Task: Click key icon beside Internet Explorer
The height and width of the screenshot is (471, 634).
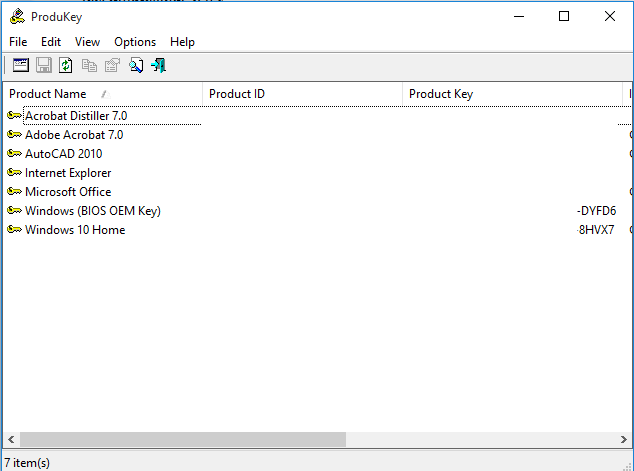Action: [x=15, y=173]
